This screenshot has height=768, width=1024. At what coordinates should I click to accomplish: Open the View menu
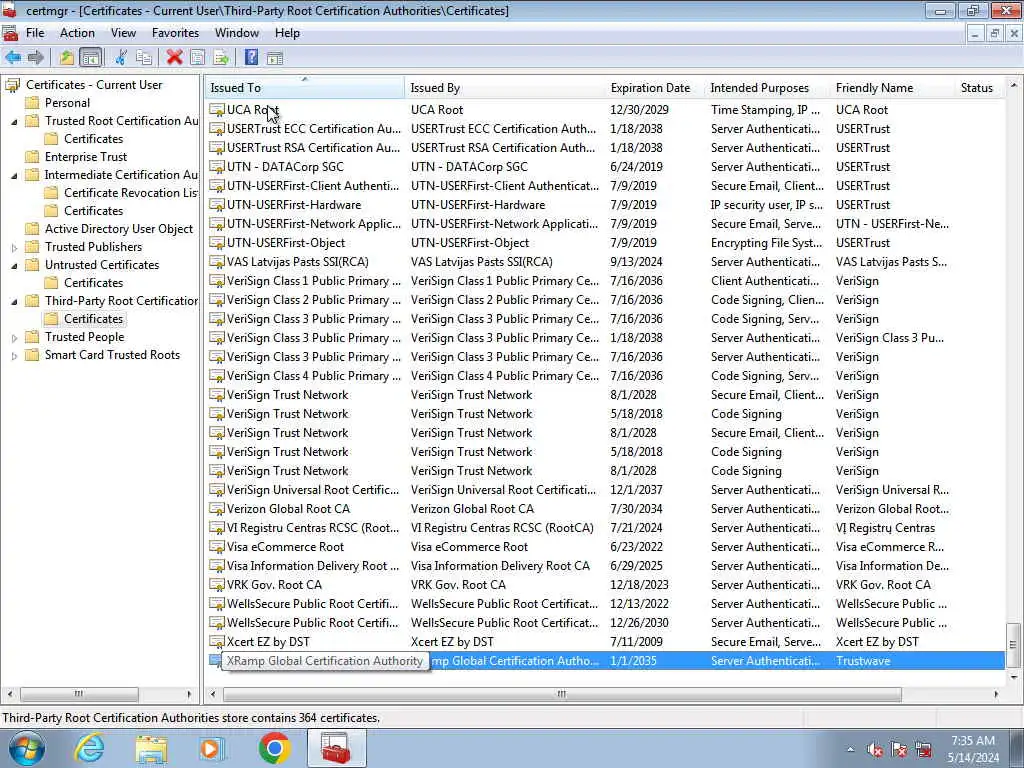[x=123, y=33]
